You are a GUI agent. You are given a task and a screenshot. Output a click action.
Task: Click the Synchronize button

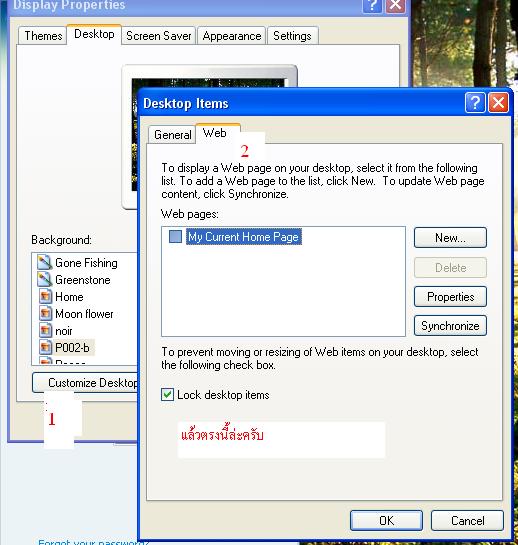point(450,326)
